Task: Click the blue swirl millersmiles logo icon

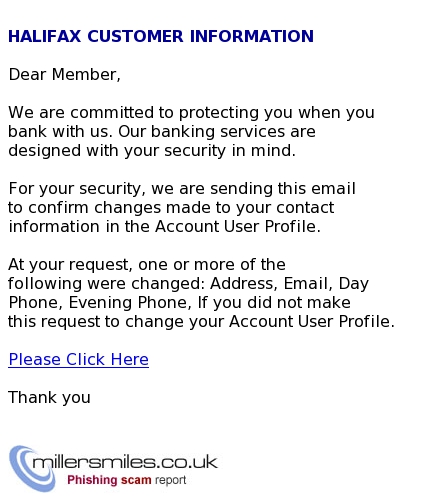Action: [x=32, y=469]
